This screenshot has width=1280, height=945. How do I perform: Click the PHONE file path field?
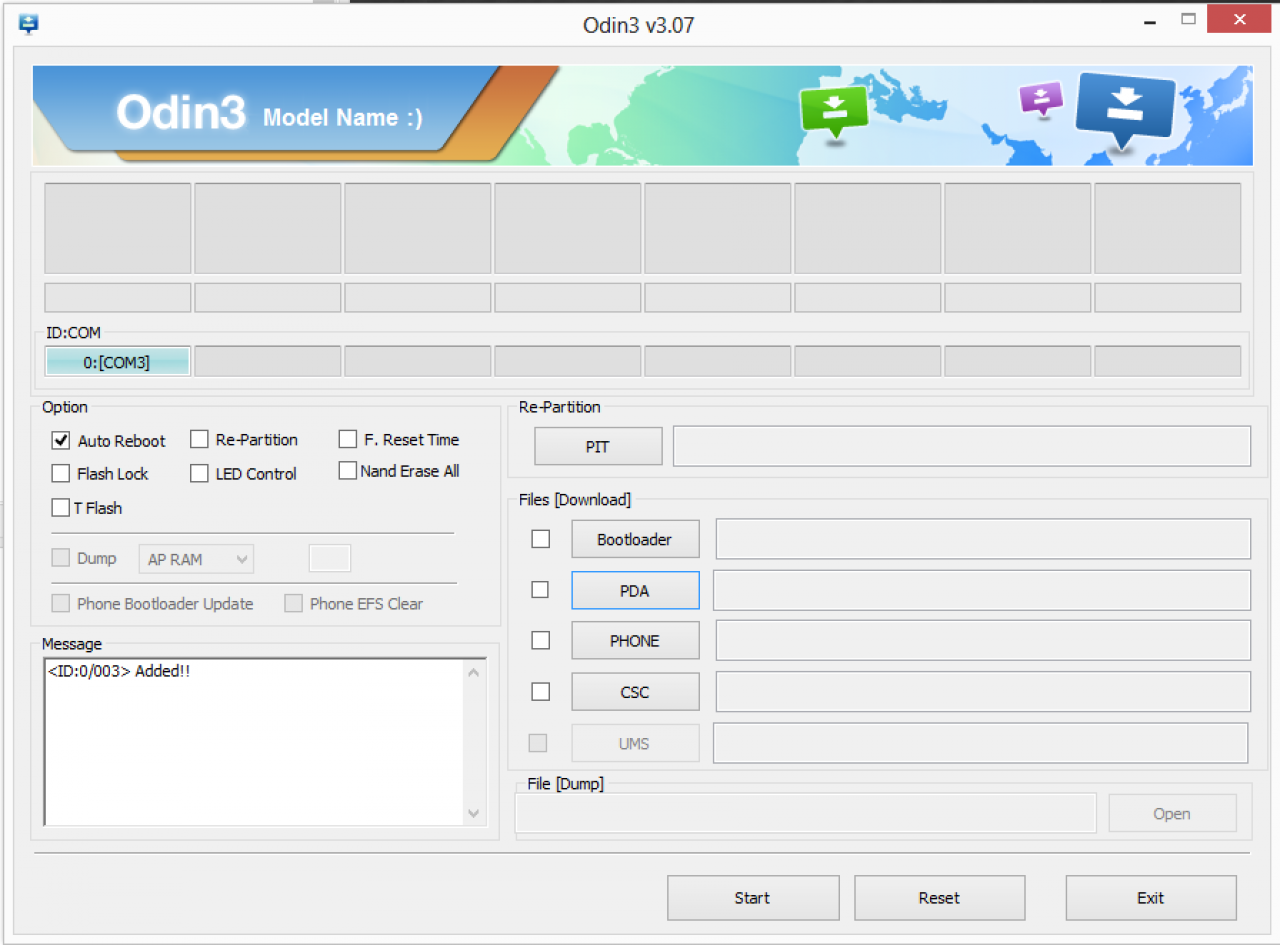pos(984,640)
